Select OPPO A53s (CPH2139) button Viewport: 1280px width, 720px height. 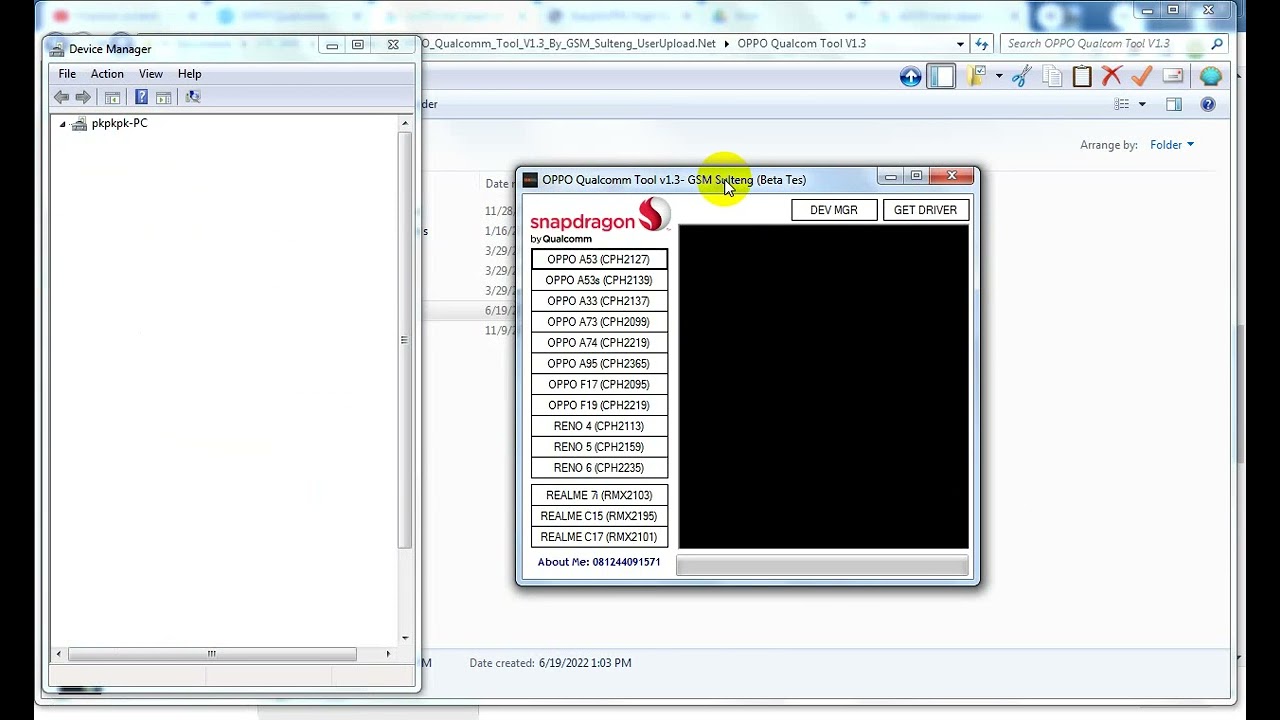[598, 280]
